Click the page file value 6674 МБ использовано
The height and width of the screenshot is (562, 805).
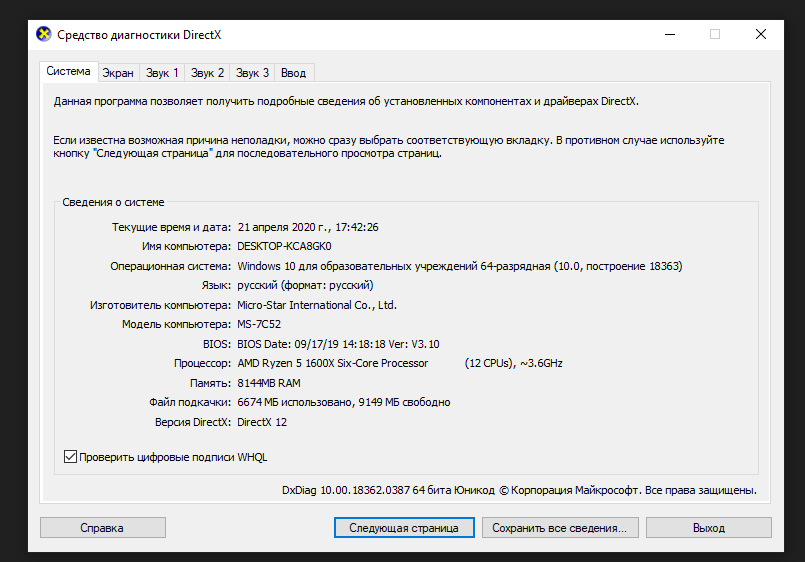click(x=343, y=402)
